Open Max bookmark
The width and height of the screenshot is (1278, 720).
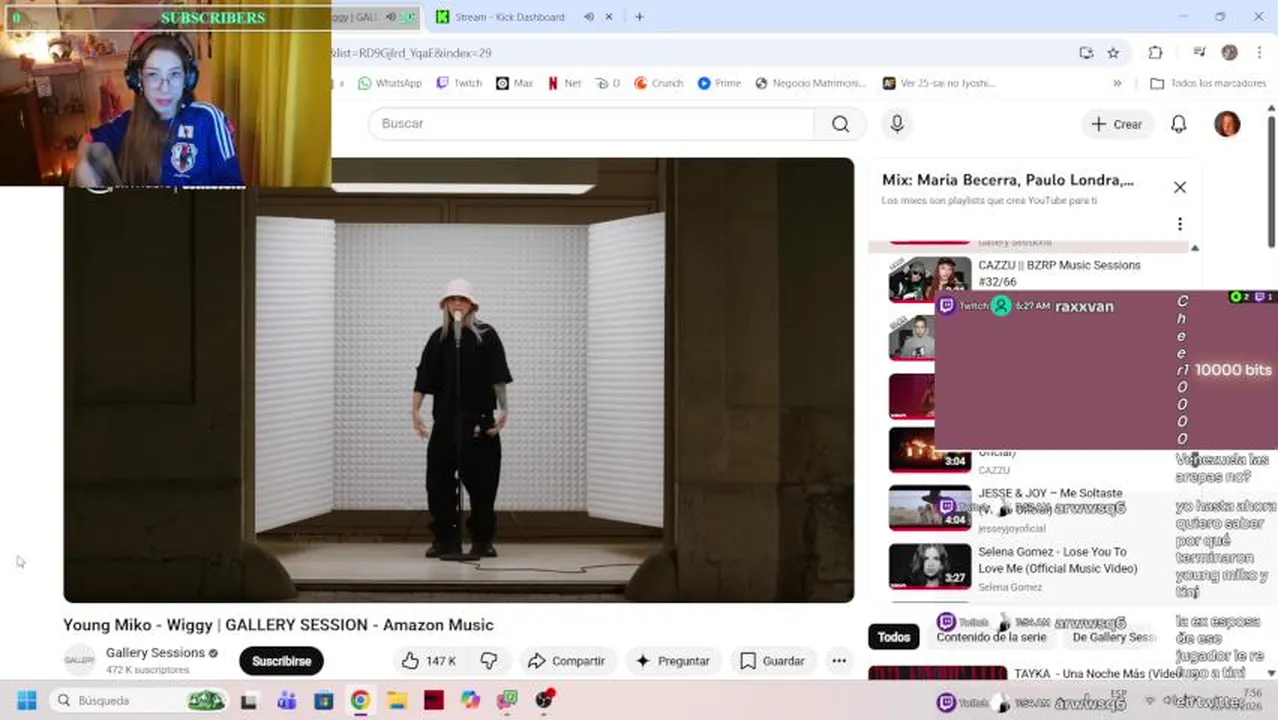(515, 83)
